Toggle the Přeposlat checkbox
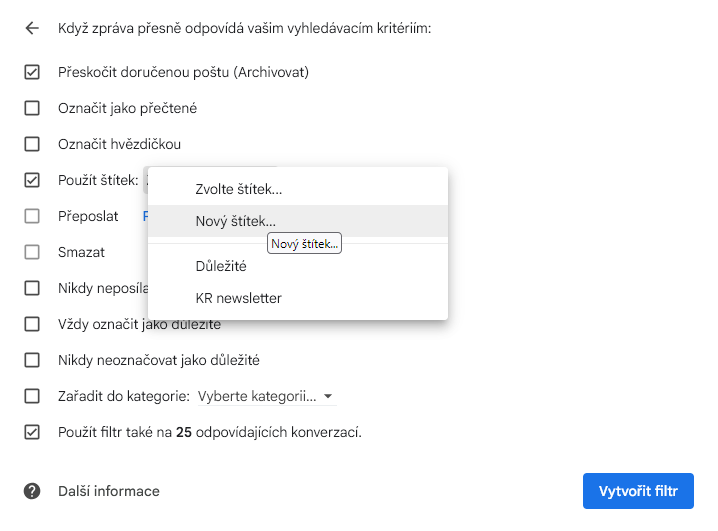 pos(32,216)
